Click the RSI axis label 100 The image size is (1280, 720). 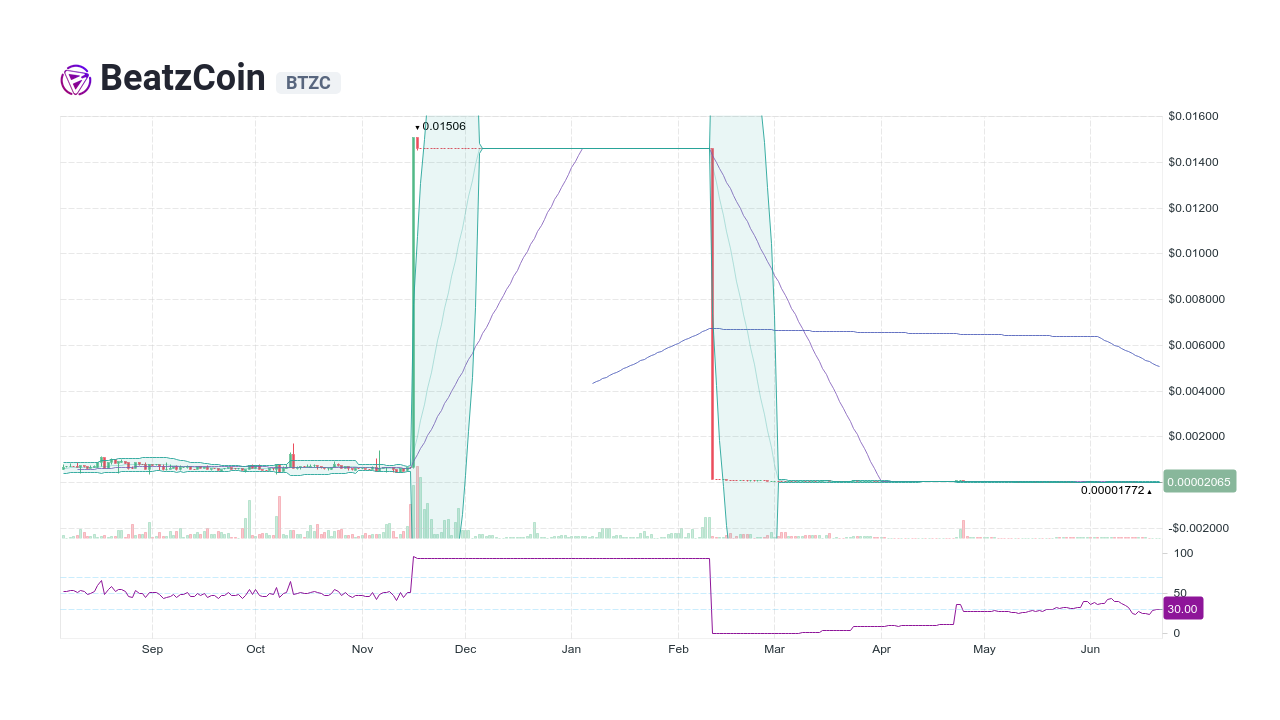pyautogui.click(x=1183, y=553)
